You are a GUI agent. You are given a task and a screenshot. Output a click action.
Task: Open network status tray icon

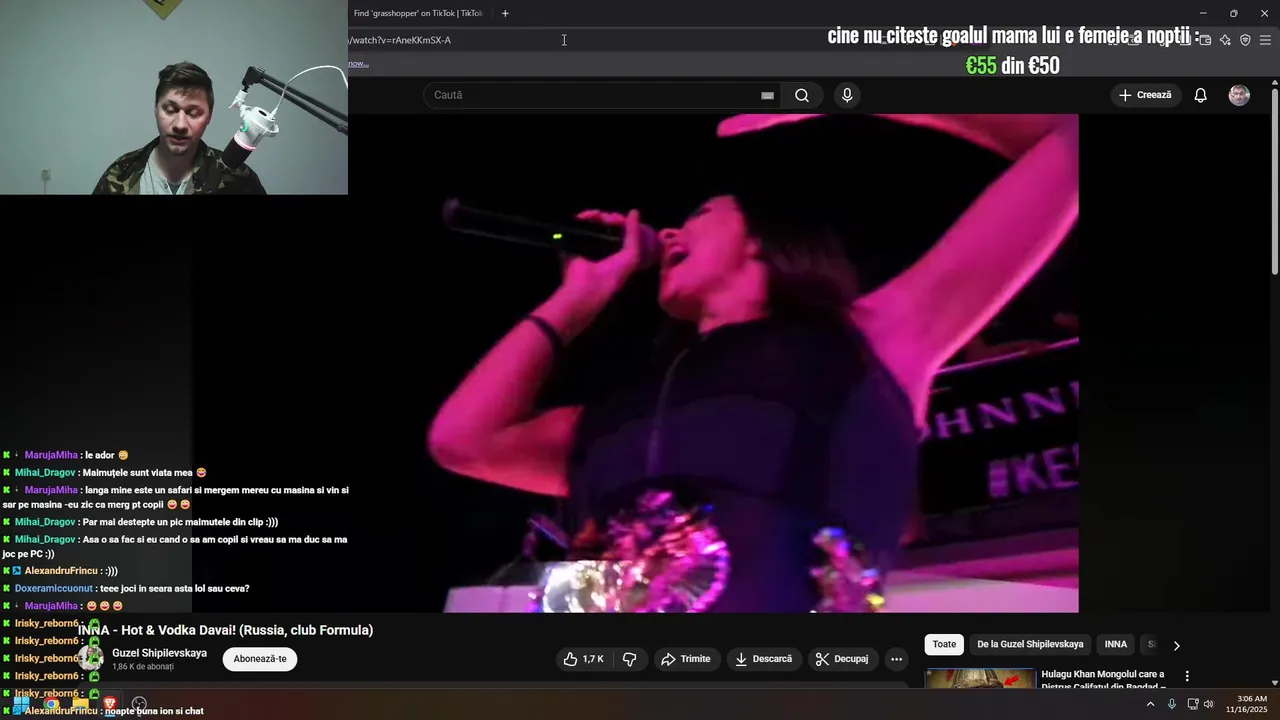pos(1192,704)
